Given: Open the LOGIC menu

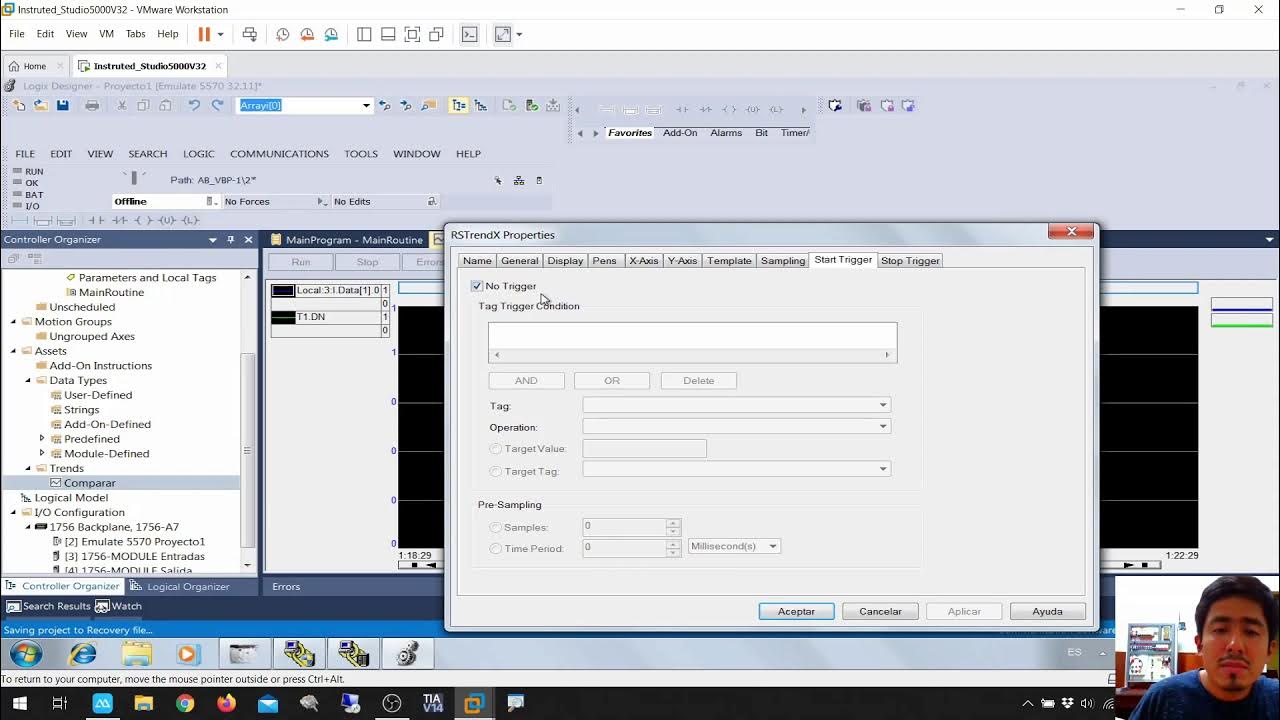Looking at the screenshot, I should coord(198,154).
